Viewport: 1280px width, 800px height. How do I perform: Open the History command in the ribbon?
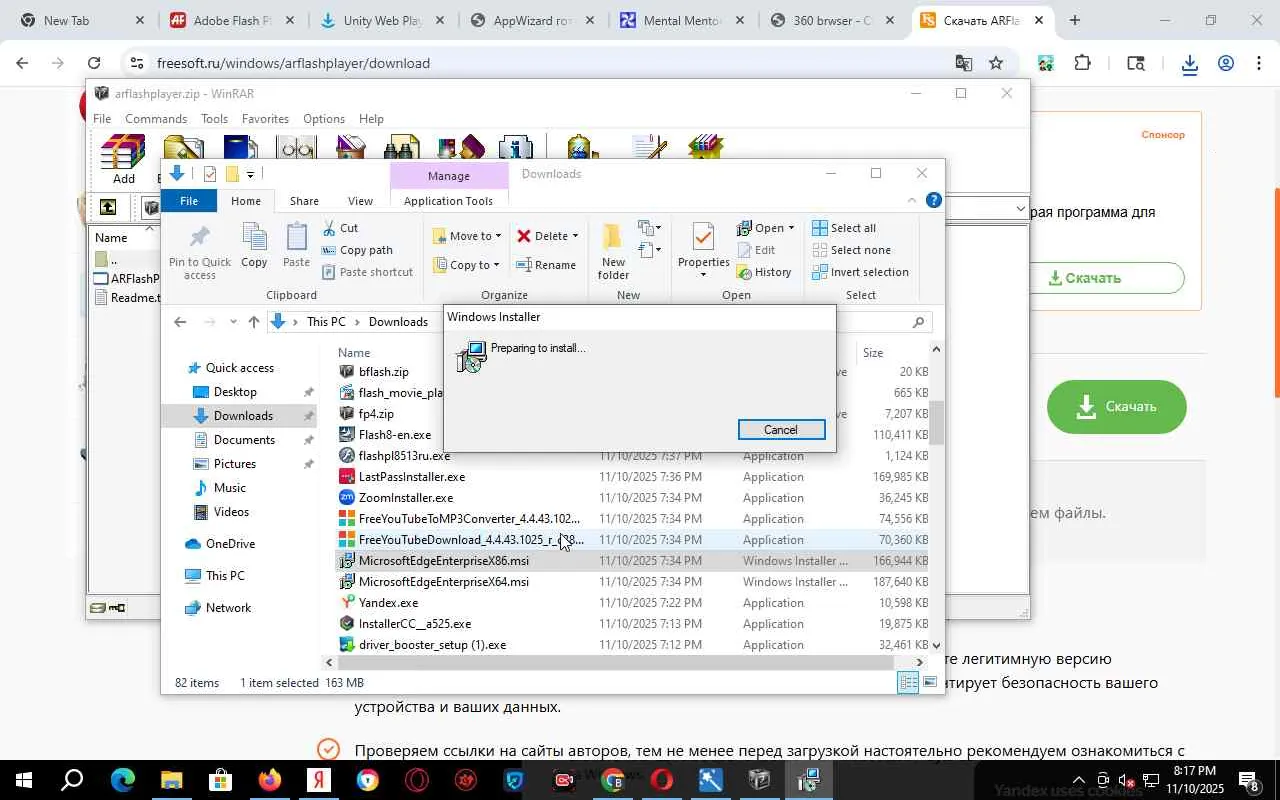click(x=764, y=272)
